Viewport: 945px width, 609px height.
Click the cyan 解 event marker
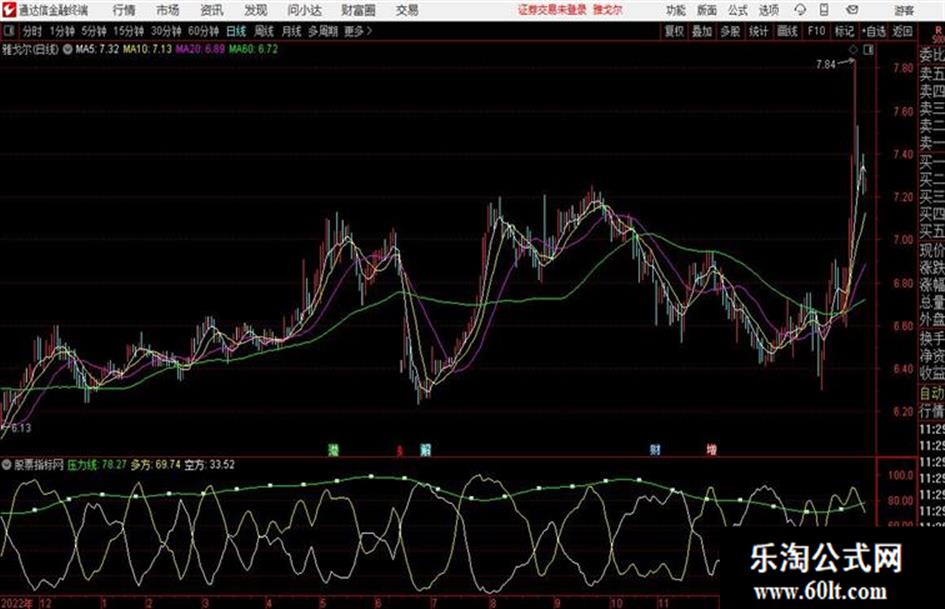point(425,450)
